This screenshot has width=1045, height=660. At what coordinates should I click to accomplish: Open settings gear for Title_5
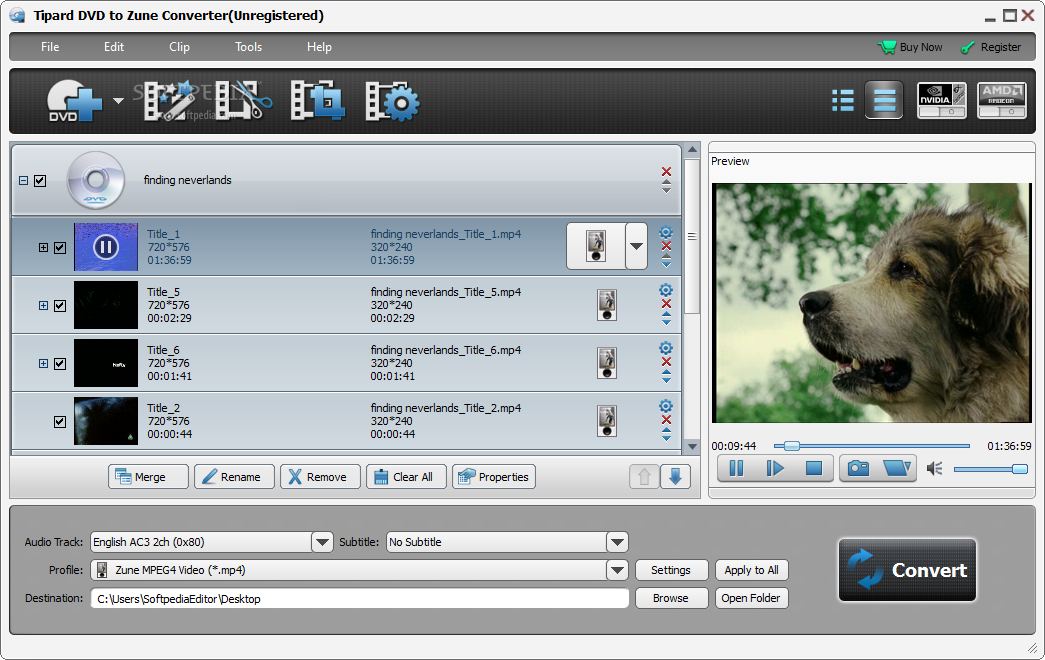tap(666, 290)
